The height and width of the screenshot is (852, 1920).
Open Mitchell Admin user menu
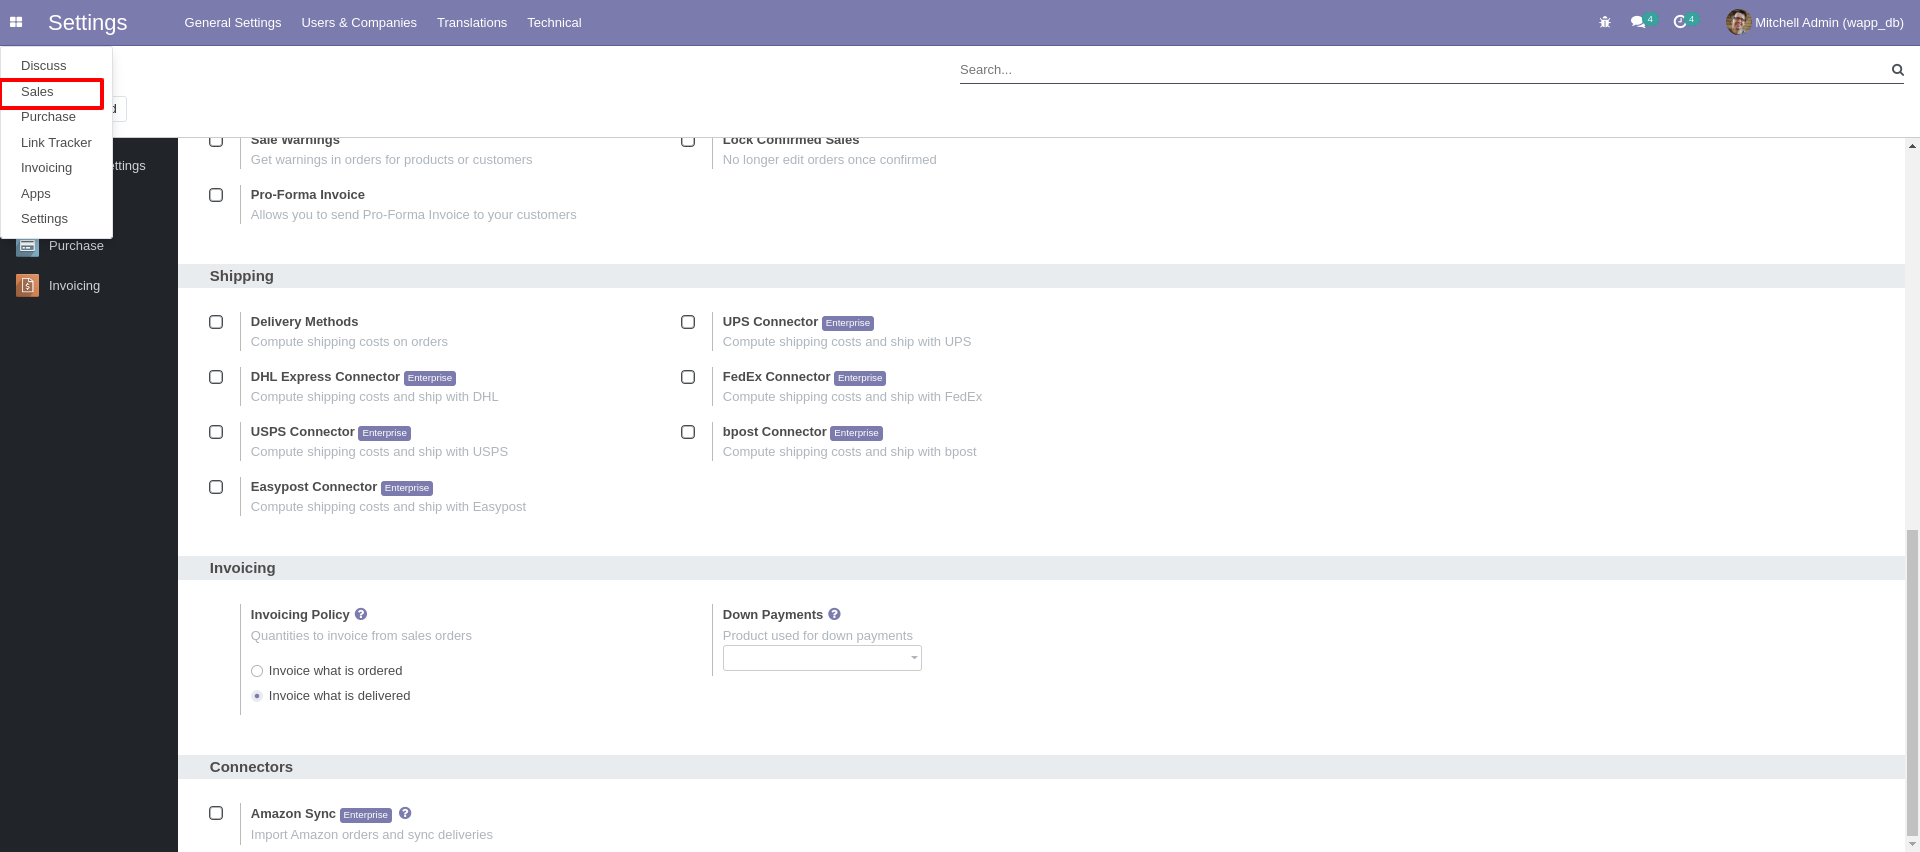1815,22
